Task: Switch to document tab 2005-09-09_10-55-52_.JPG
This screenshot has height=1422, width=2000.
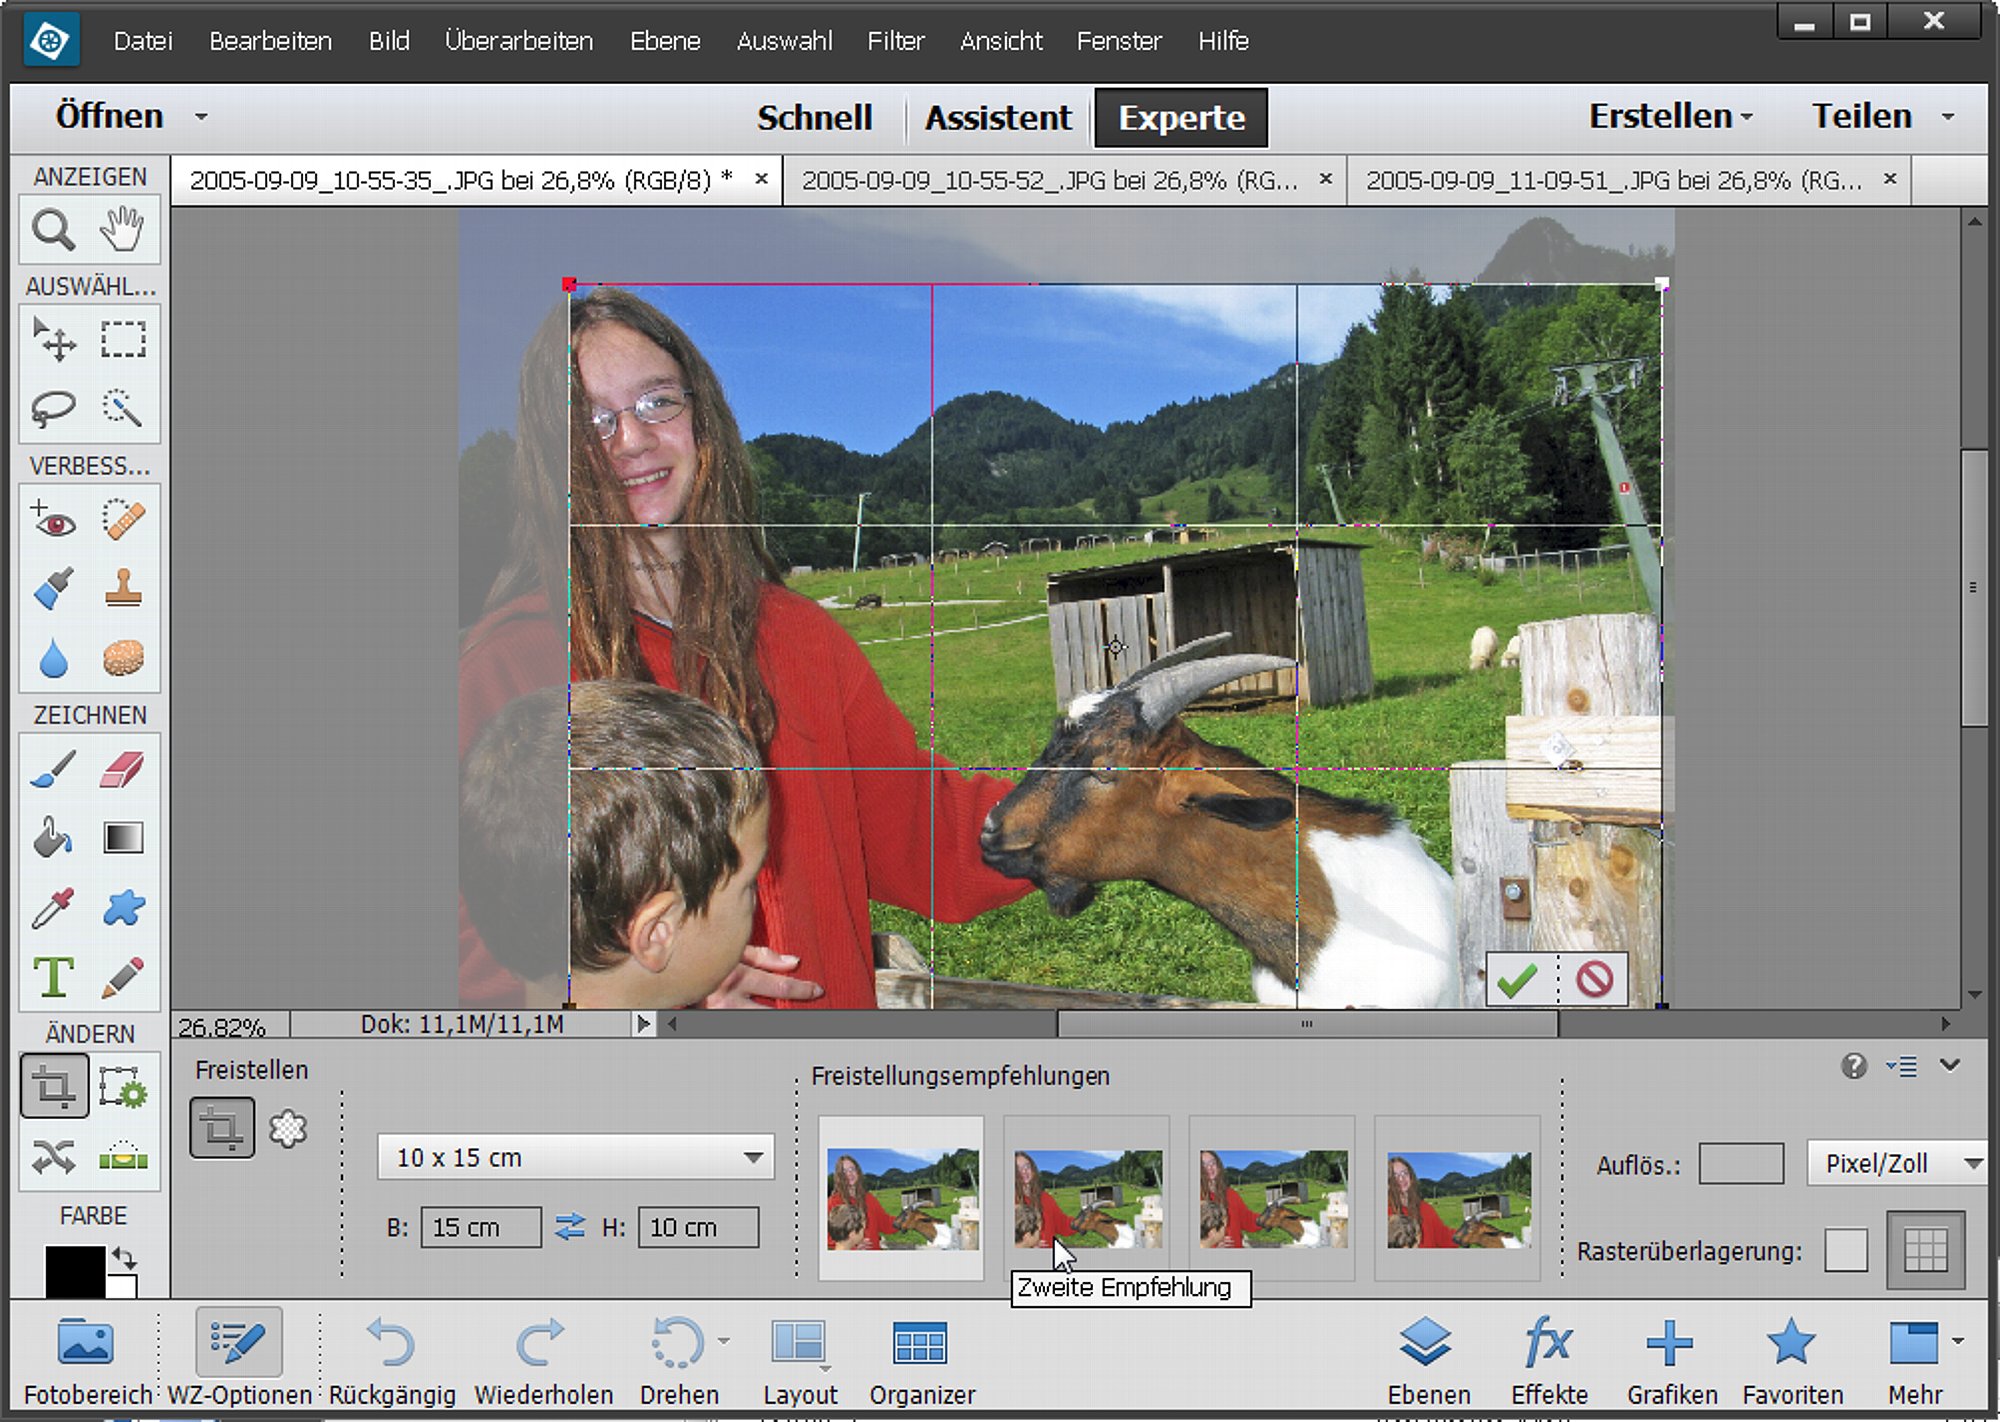Action: [1050, 181]
